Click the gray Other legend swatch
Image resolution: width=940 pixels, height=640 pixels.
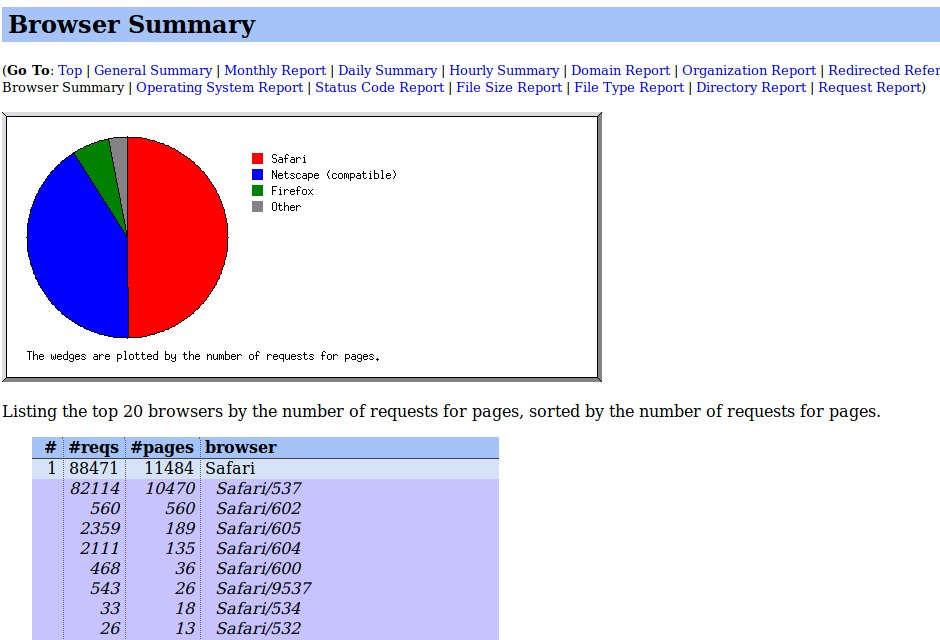tap(258, 207)
